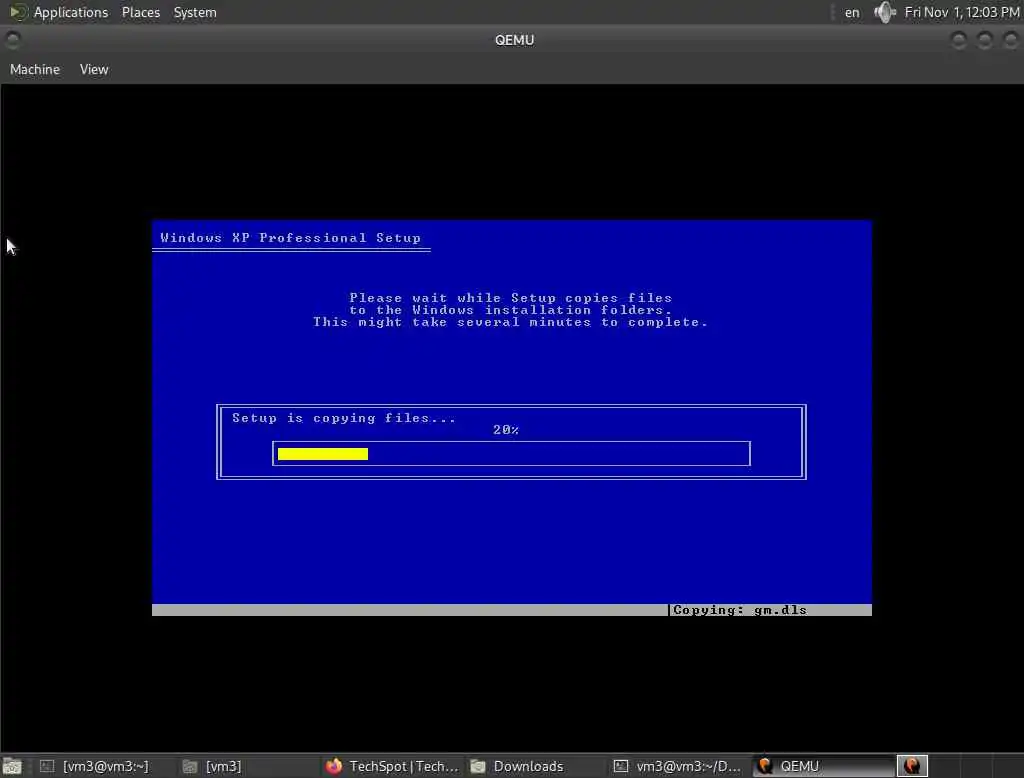Click the yellow setup progress bar
This screenshot has height=778, width=1024.
[x=323, y=453]
